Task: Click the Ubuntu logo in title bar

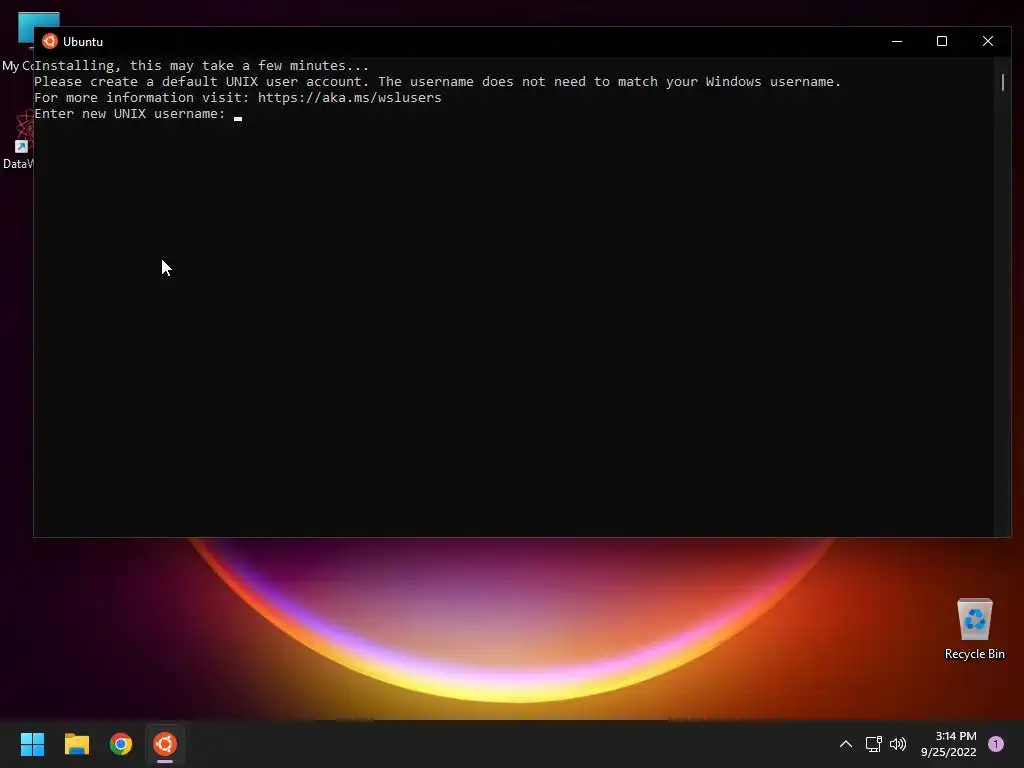Action: (50, 41)
